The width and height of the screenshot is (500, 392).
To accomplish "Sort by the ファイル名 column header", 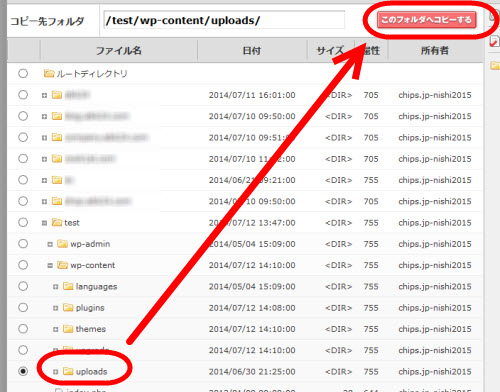I will (119, 51).
